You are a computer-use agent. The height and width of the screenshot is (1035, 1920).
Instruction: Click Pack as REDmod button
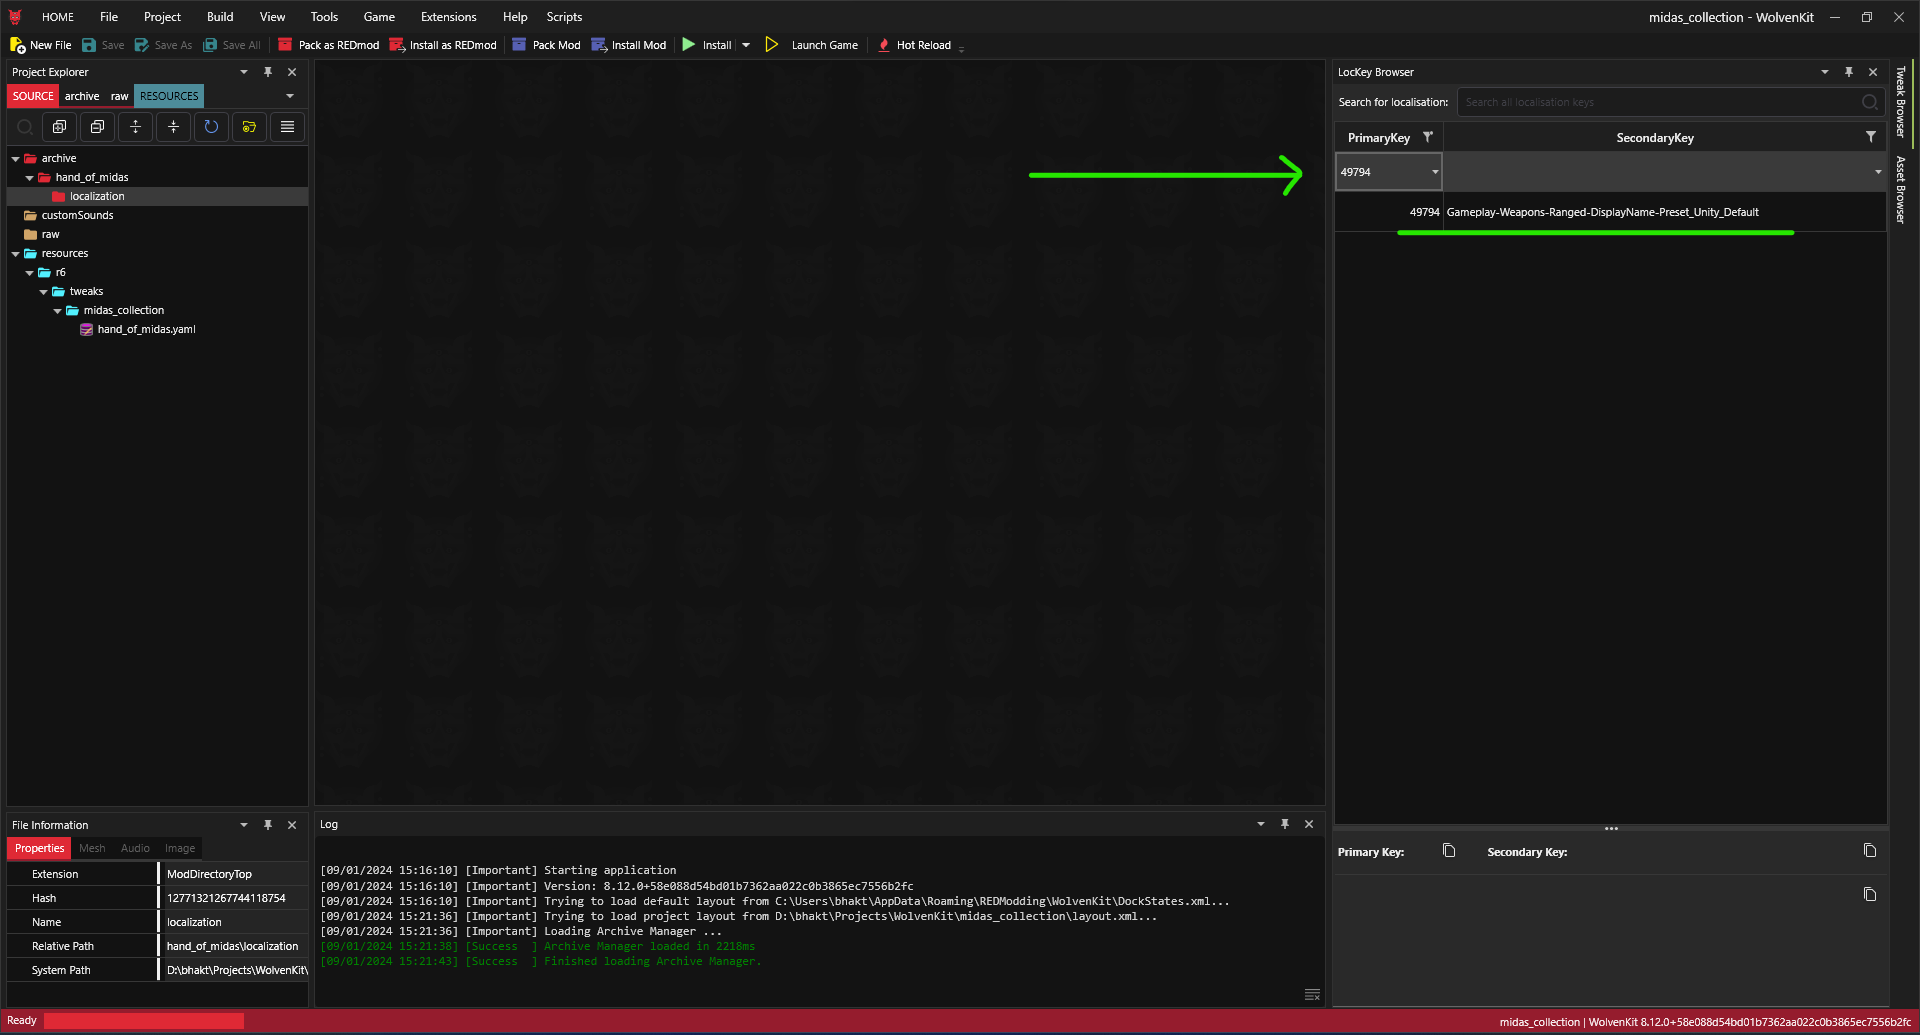(x=329, y=45)
